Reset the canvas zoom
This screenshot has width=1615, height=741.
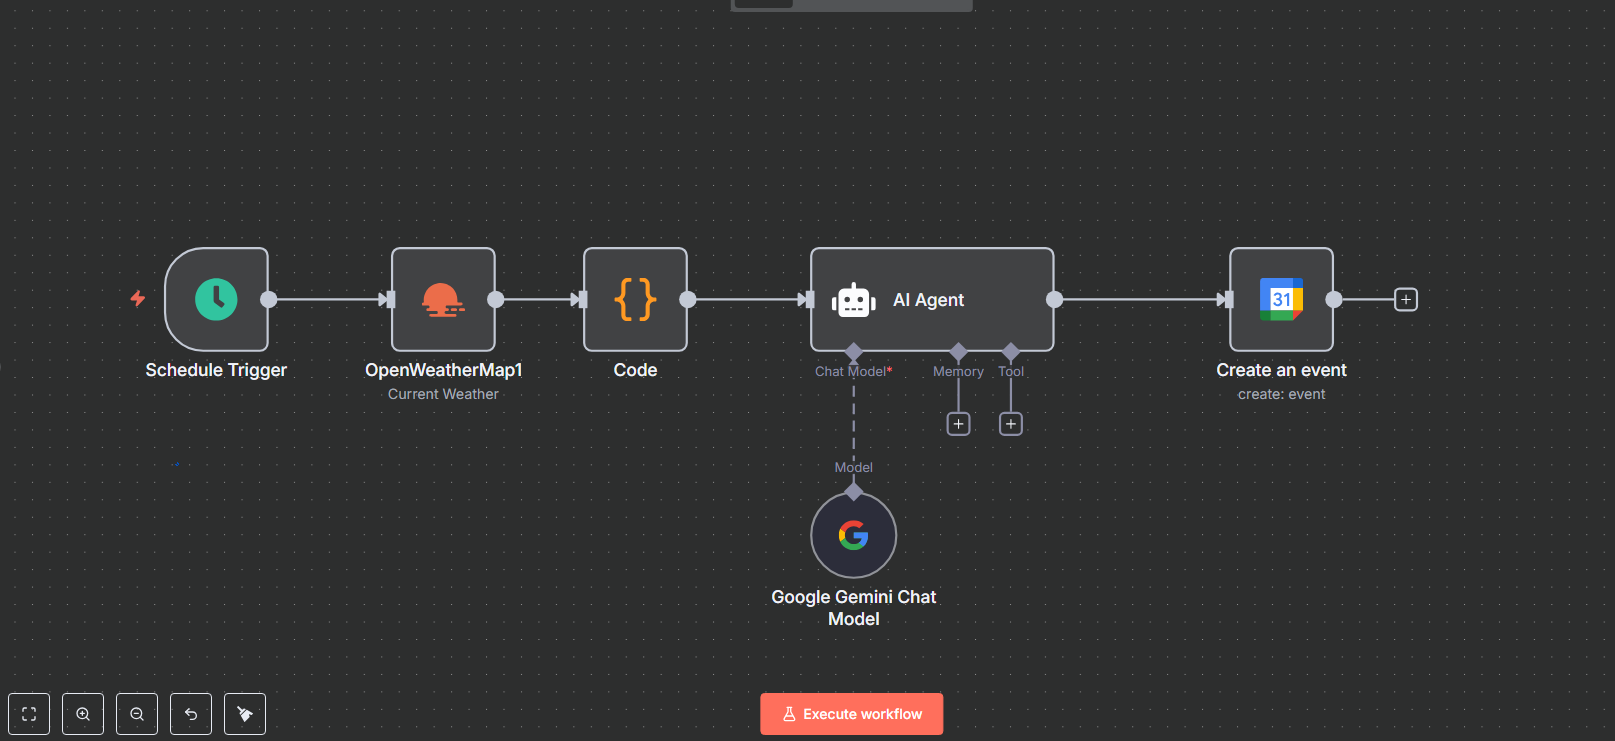191,714
